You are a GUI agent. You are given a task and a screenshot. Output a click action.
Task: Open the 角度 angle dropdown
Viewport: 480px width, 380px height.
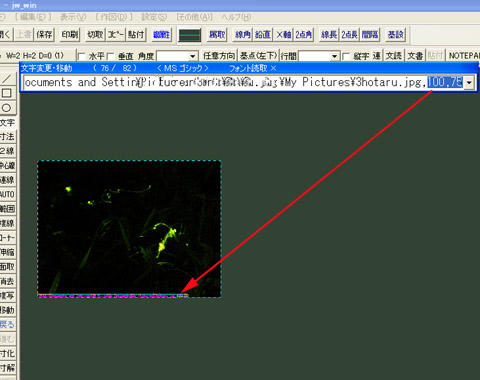pyautogui.click(x=193, y=56)
